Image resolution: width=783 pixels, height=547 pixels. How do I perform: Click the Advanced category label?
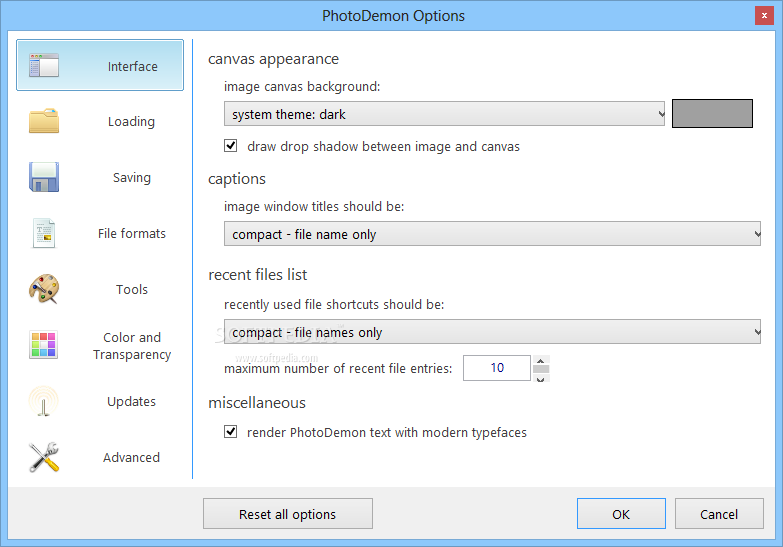tap(131, 458)
